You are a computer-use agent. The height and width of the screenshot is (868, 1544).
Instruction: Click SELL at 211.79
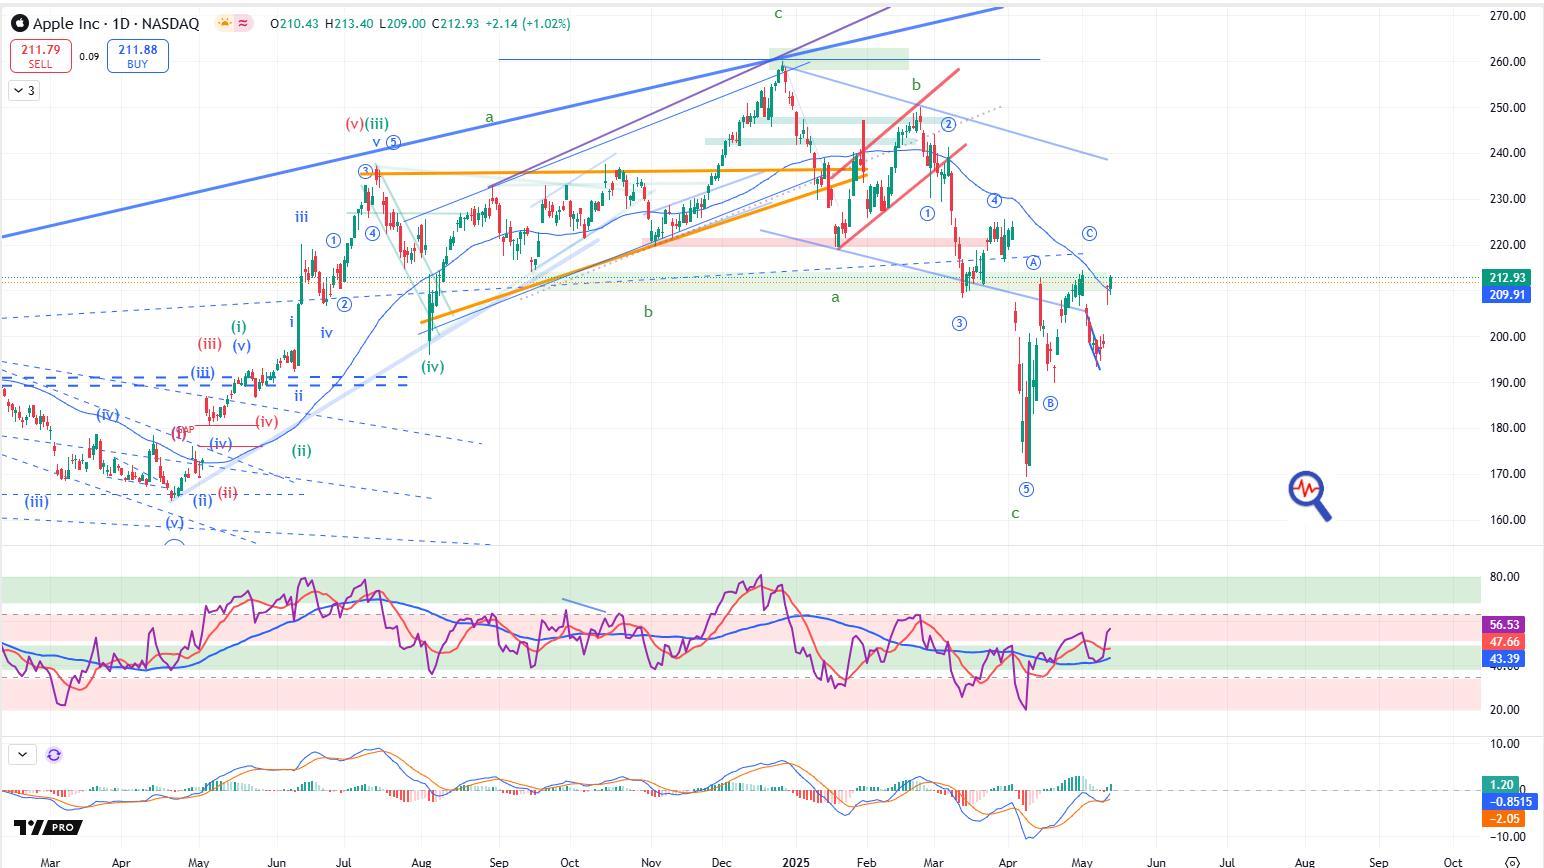40,56
